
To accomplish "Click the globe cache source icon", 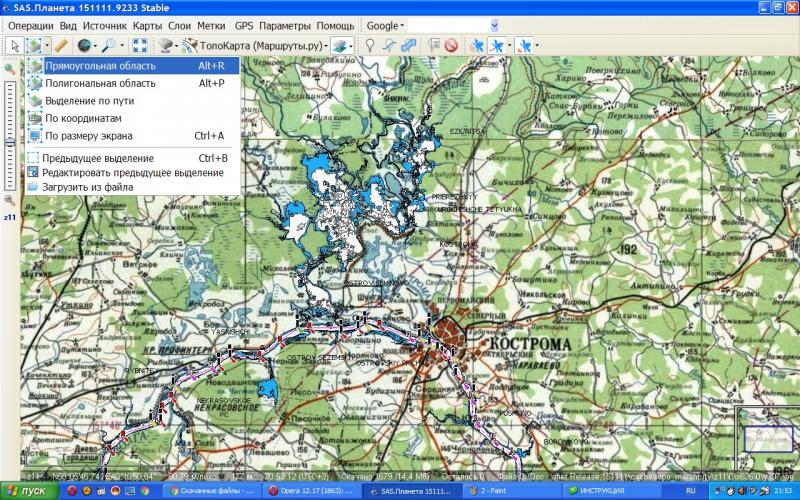I will click(84, 45).
